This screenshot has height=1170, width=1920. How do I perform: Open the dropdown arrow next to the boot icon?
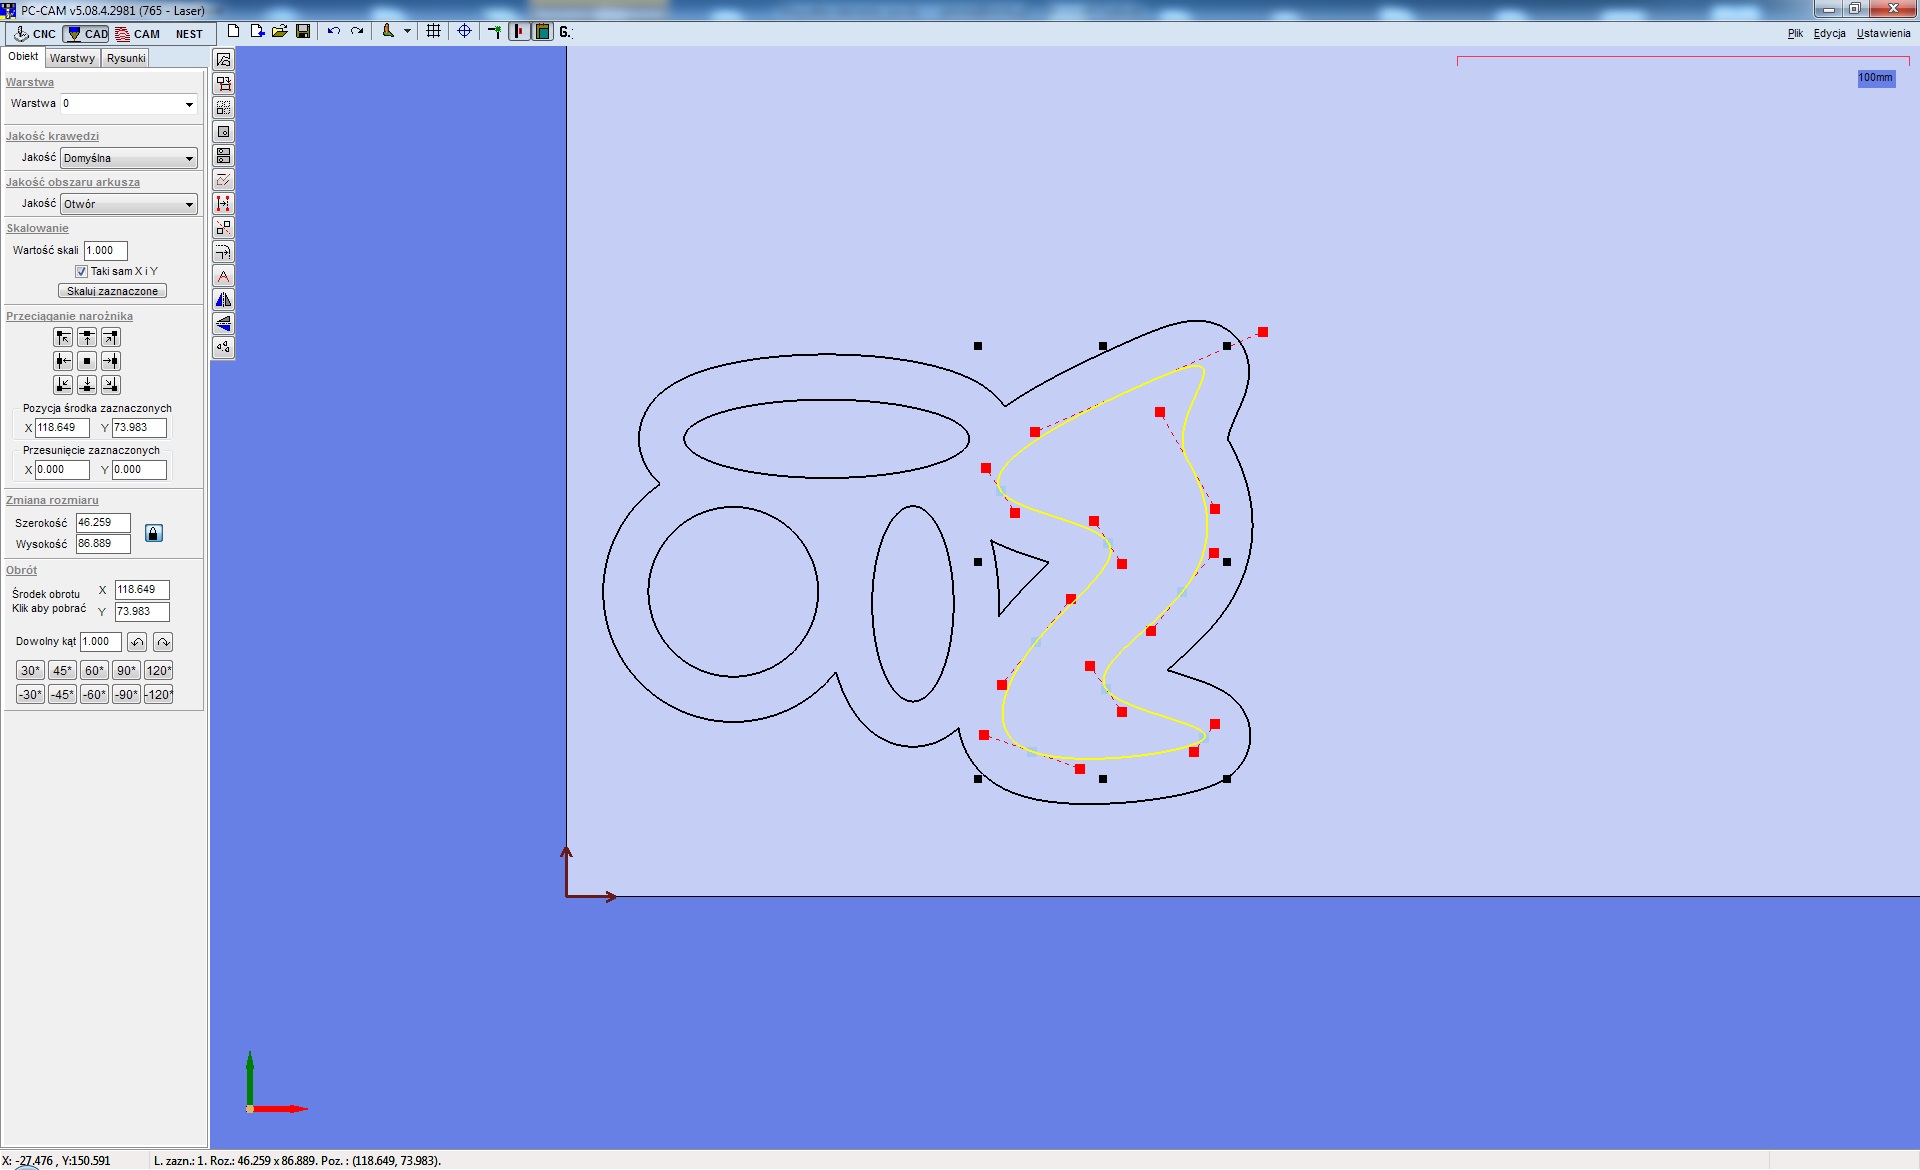407,32
